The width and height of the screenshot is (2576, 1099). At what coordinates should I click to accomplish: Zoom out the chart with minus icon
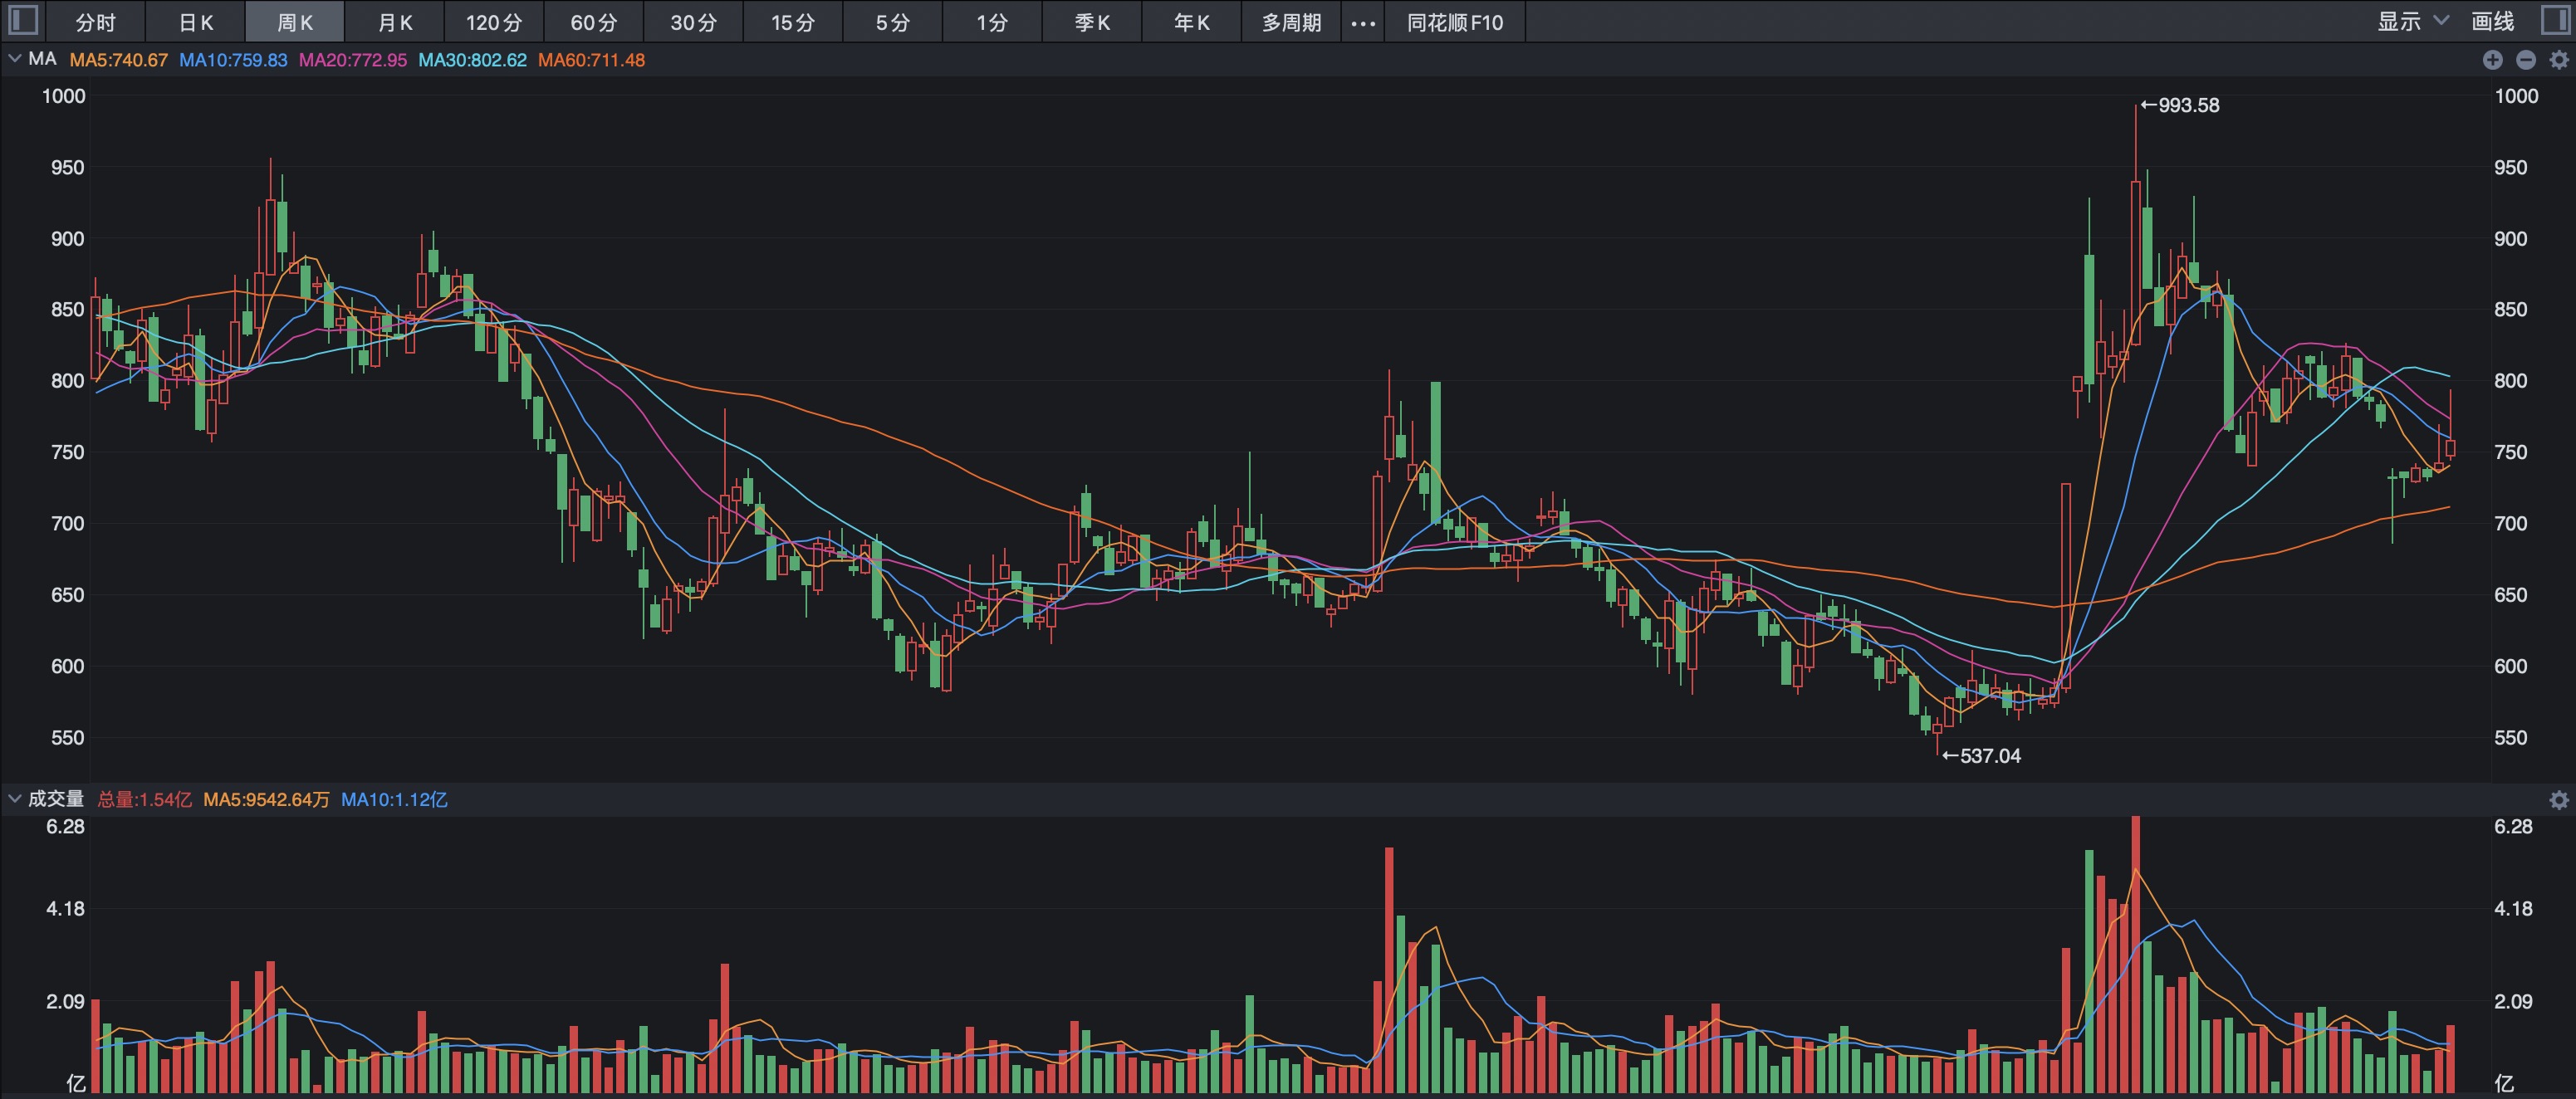(x=2525, y=60)
